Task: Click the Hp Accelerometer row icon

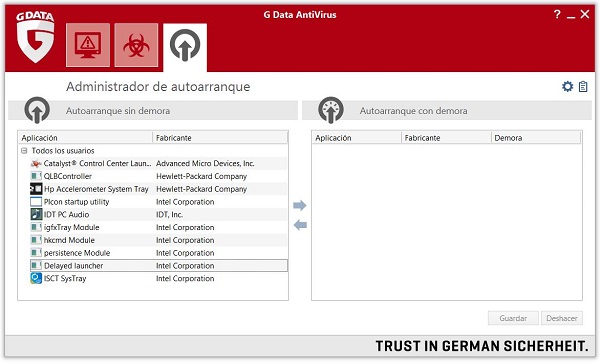Action: [36, 189]
